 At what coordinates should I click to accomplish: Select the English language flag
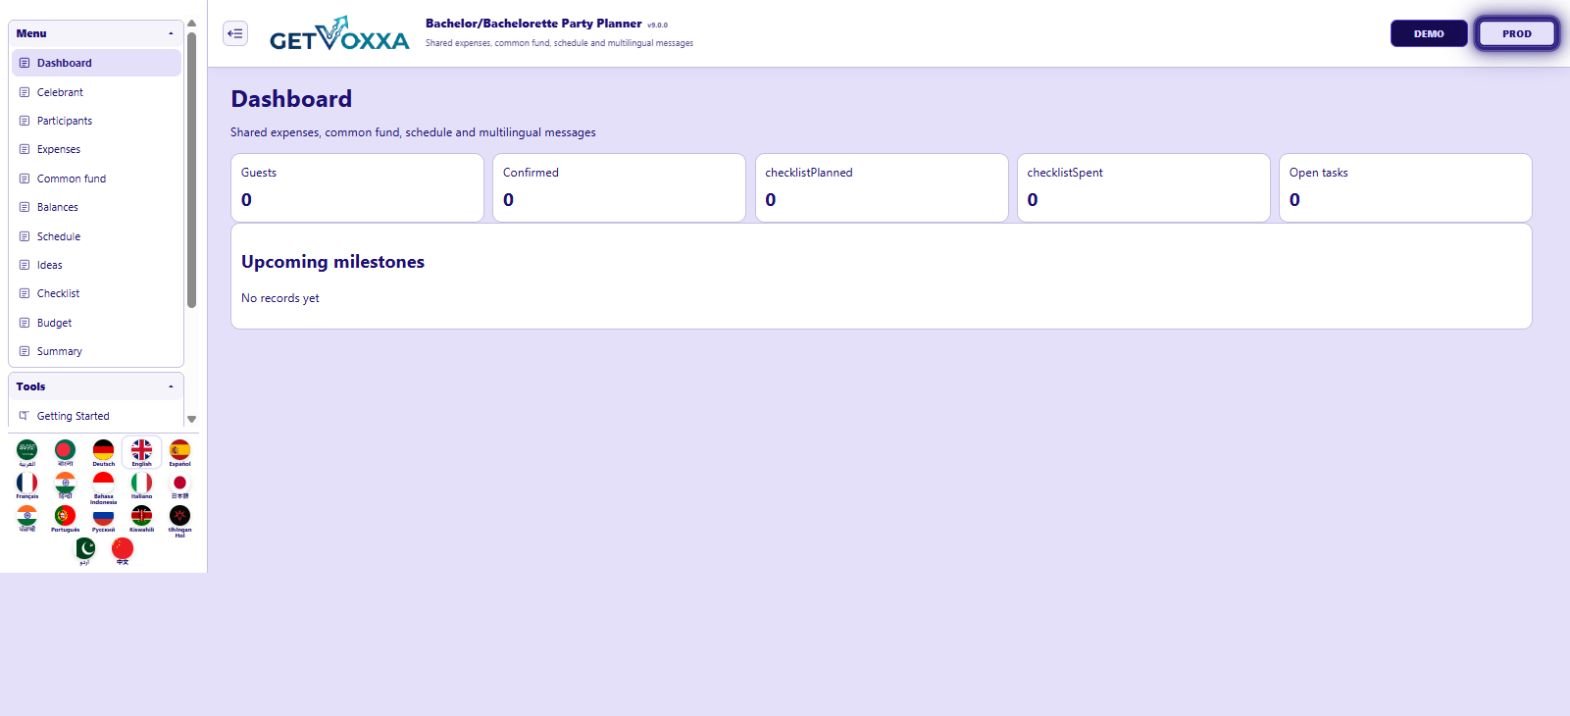[142, 452]
